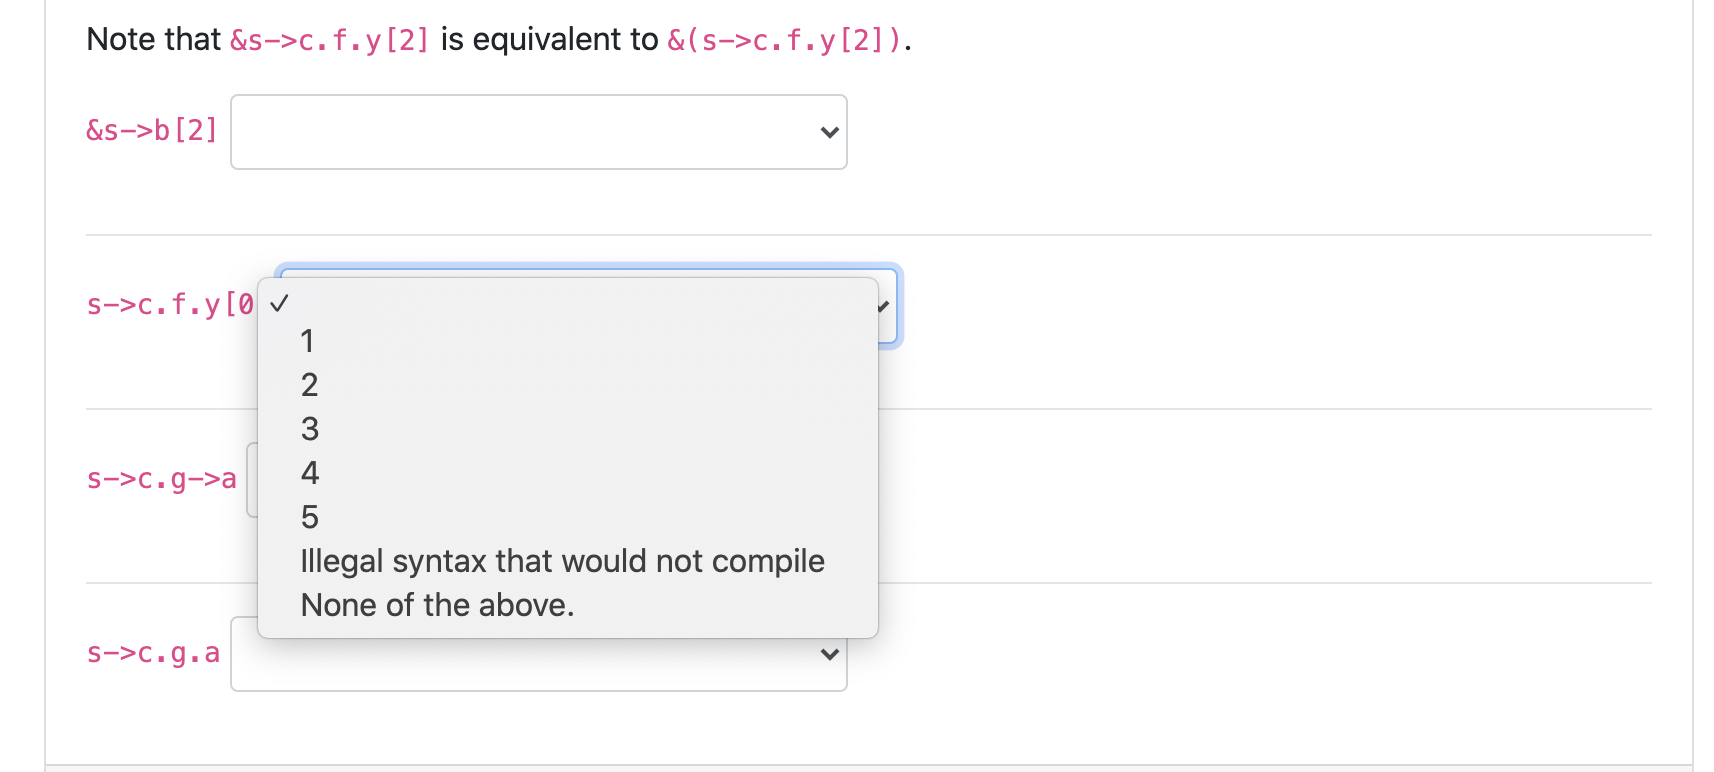Screen dimensions: 1714x772
Task: Select option 4 from the open dropdown
Action: click(x=308, y=473)
